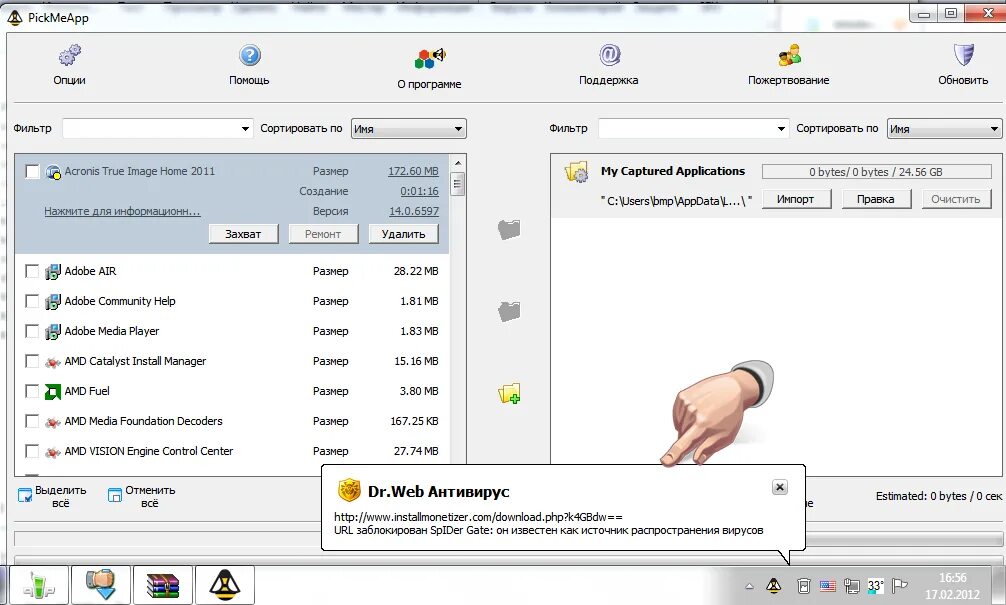1006x605 pixels.
Task: Click language flag tray icon
Action: pos(828,586)
